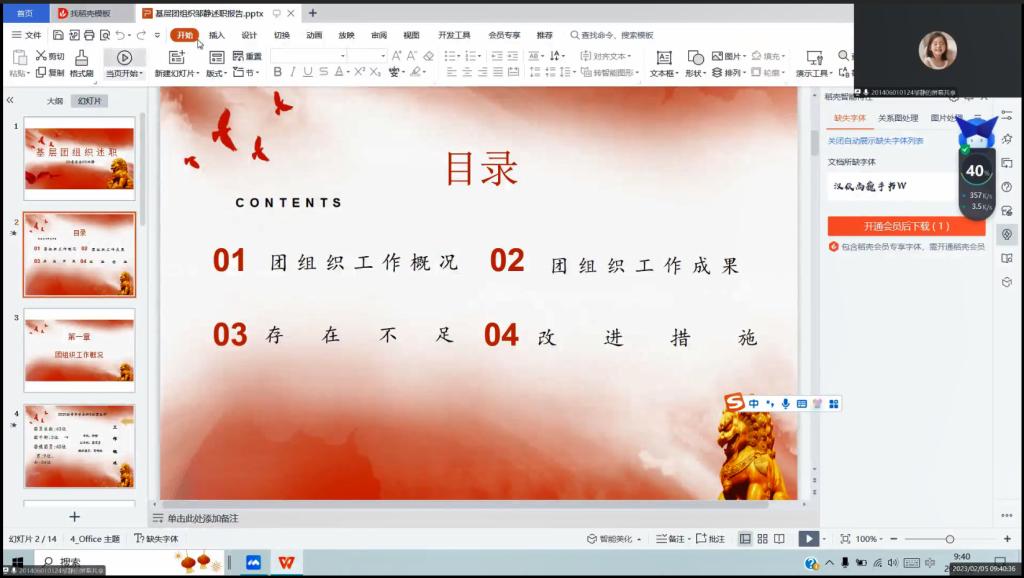Start slideshow with the status bar play button
1024x578 pixels.
(x=807, y=539)
